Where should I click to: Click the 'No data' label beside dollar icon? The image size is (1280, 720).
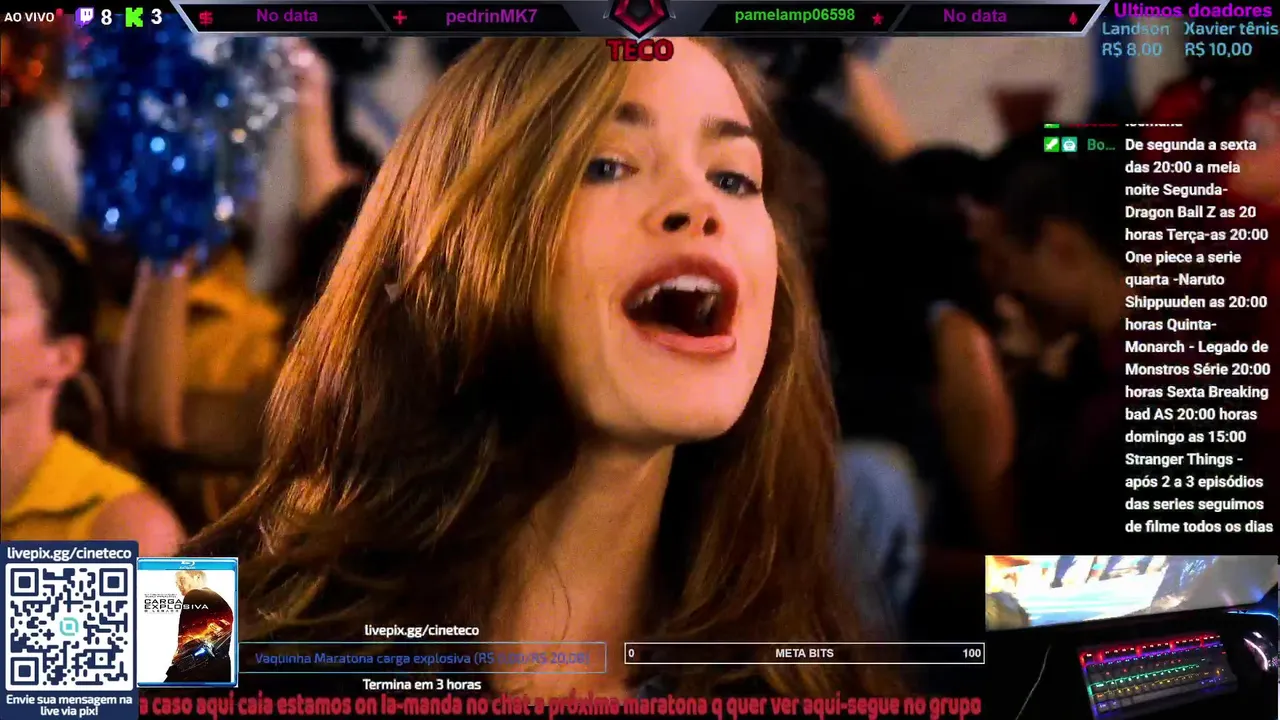click(x=287, y=16)
